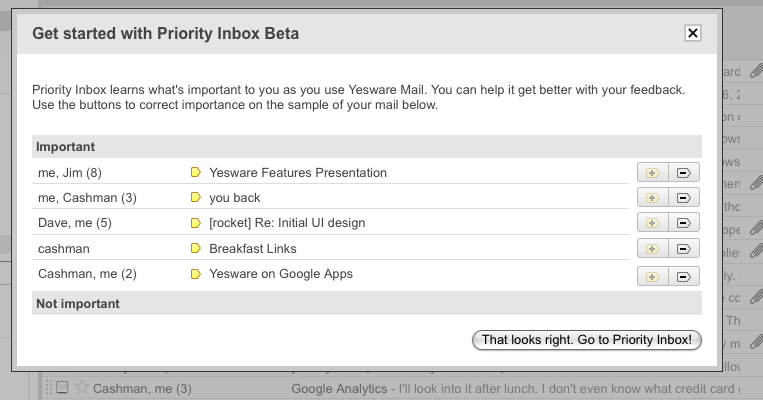
Task: Mark Initial UI design thread not important
Action: (684, 223)
